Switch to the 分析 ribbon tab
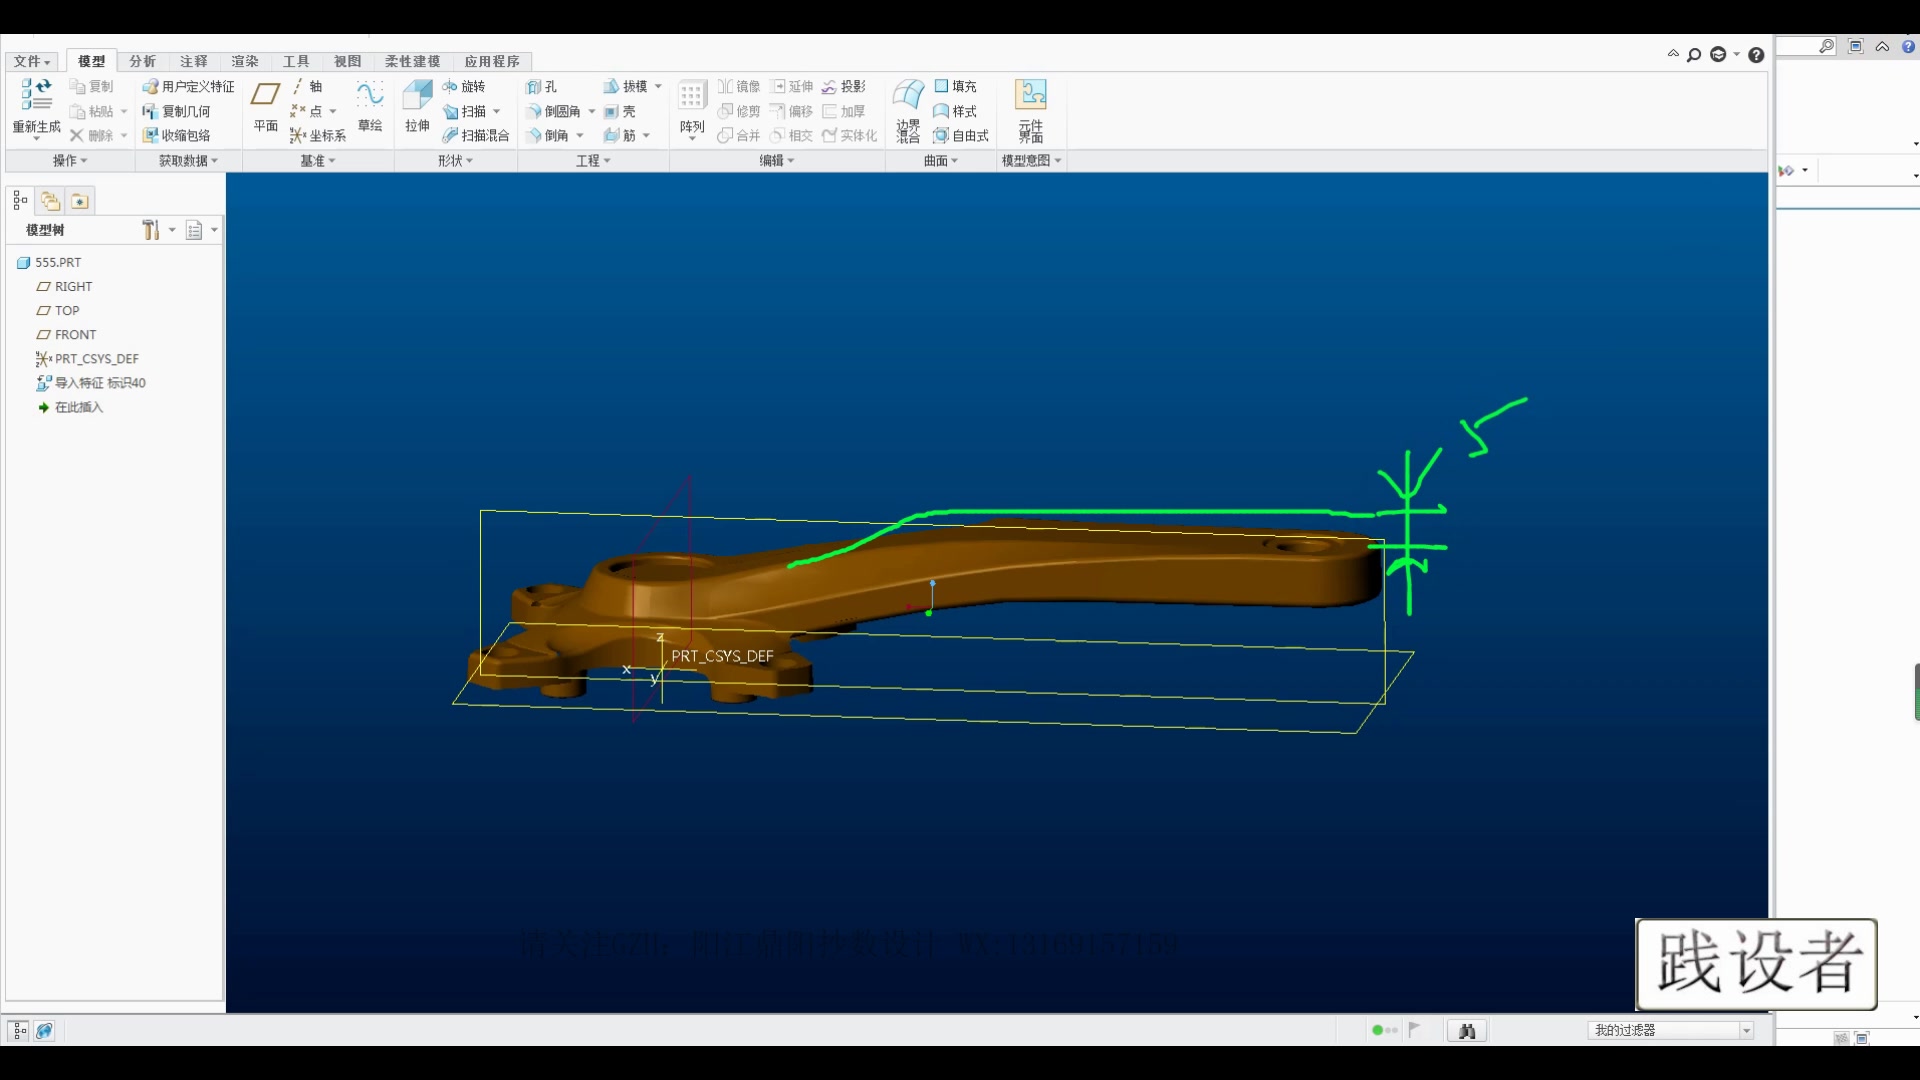Screen dimensions: 1920x1080 [142, 61]
